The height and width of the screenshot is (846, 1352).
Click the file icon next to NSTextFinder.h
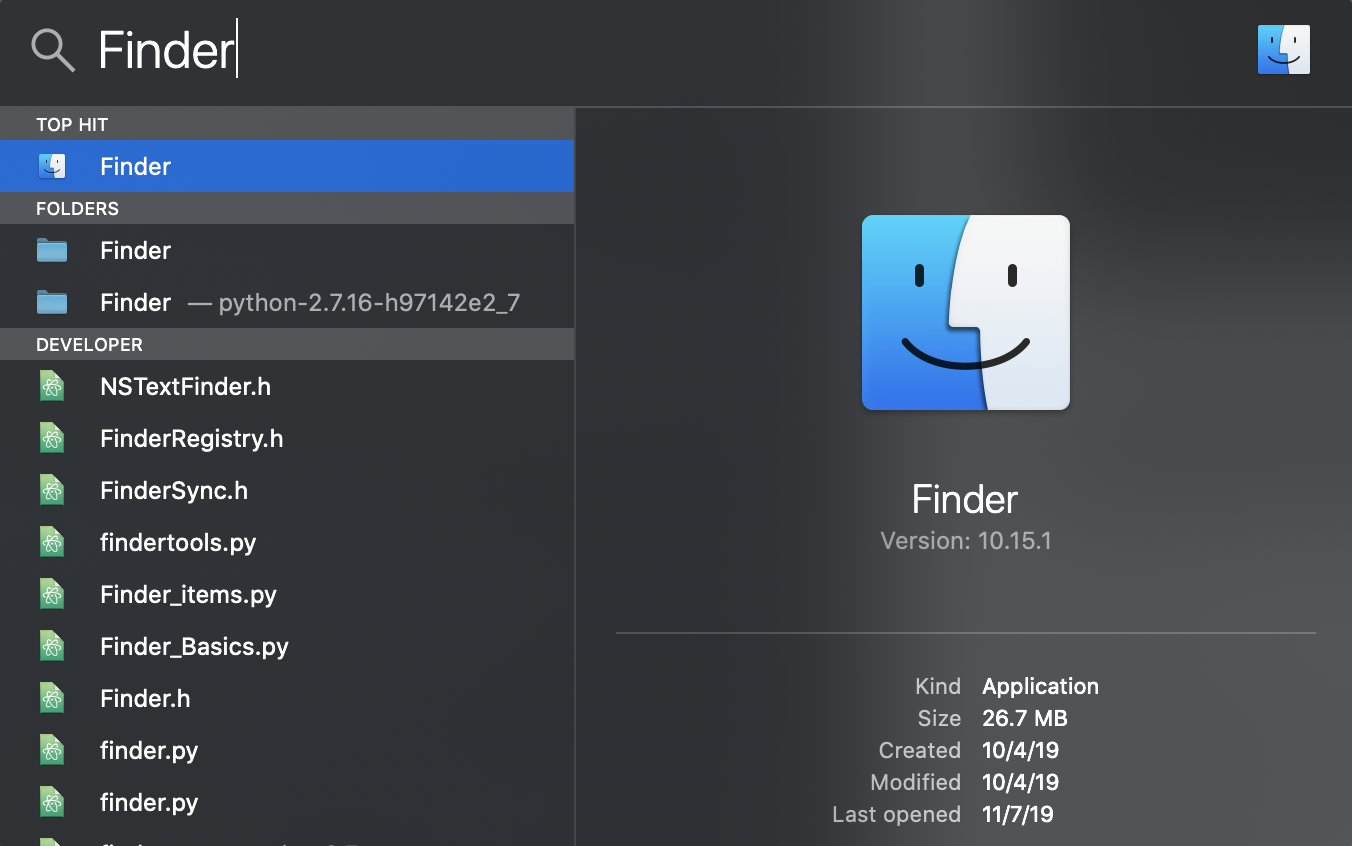52,386
